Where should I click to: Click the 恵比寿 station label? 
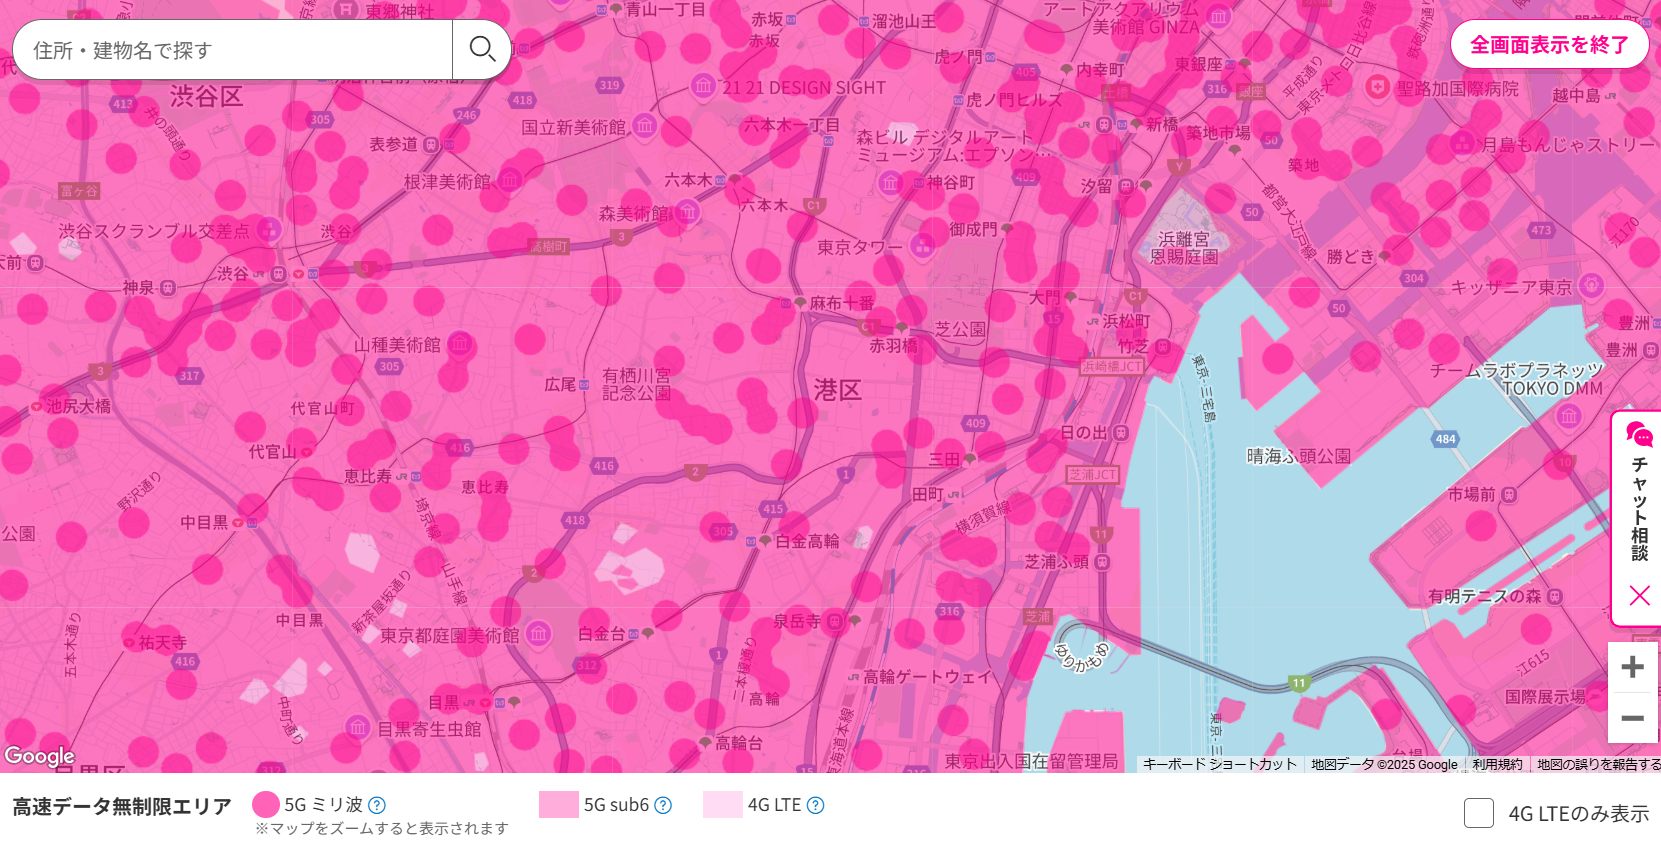(368, 476)
